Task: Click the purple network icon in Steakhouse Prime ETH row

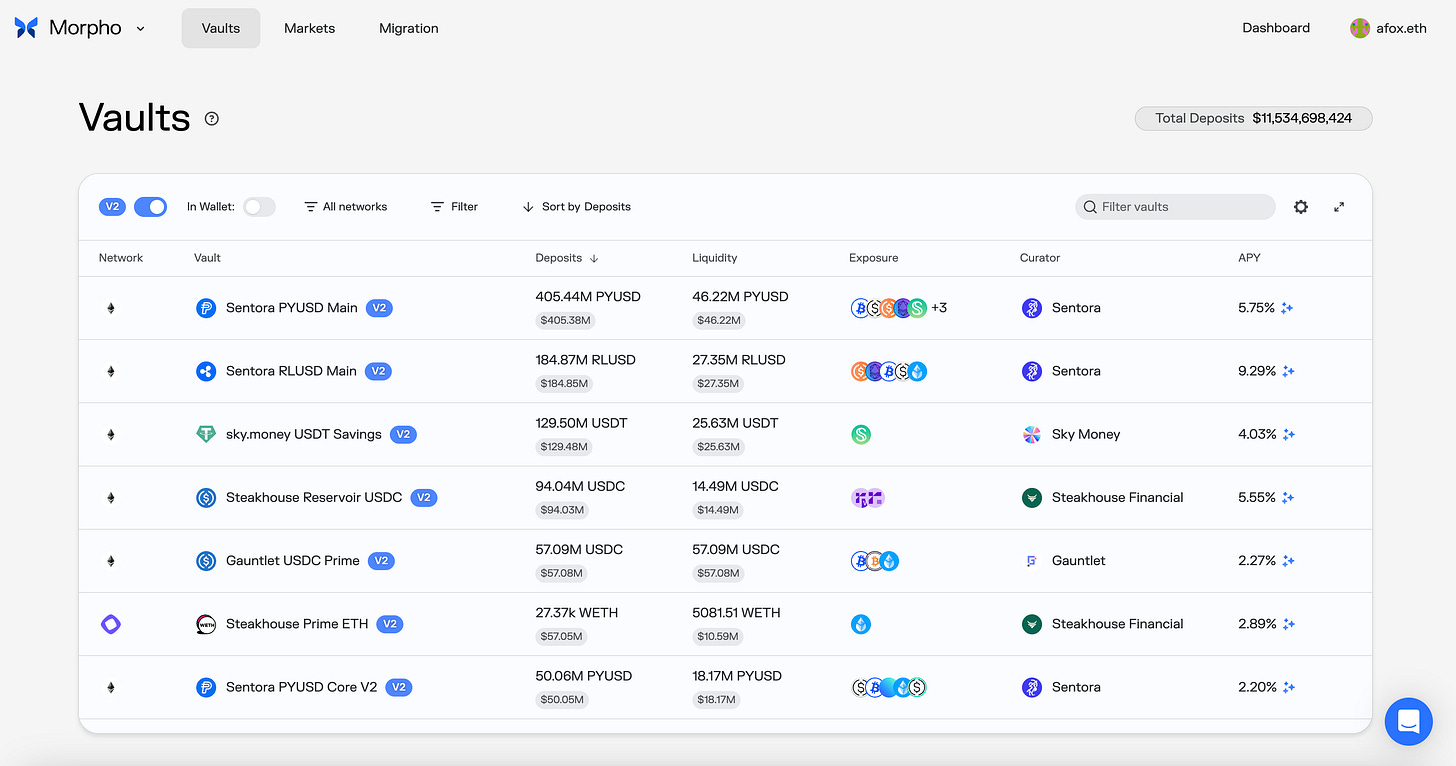Action: pos(111,624)
